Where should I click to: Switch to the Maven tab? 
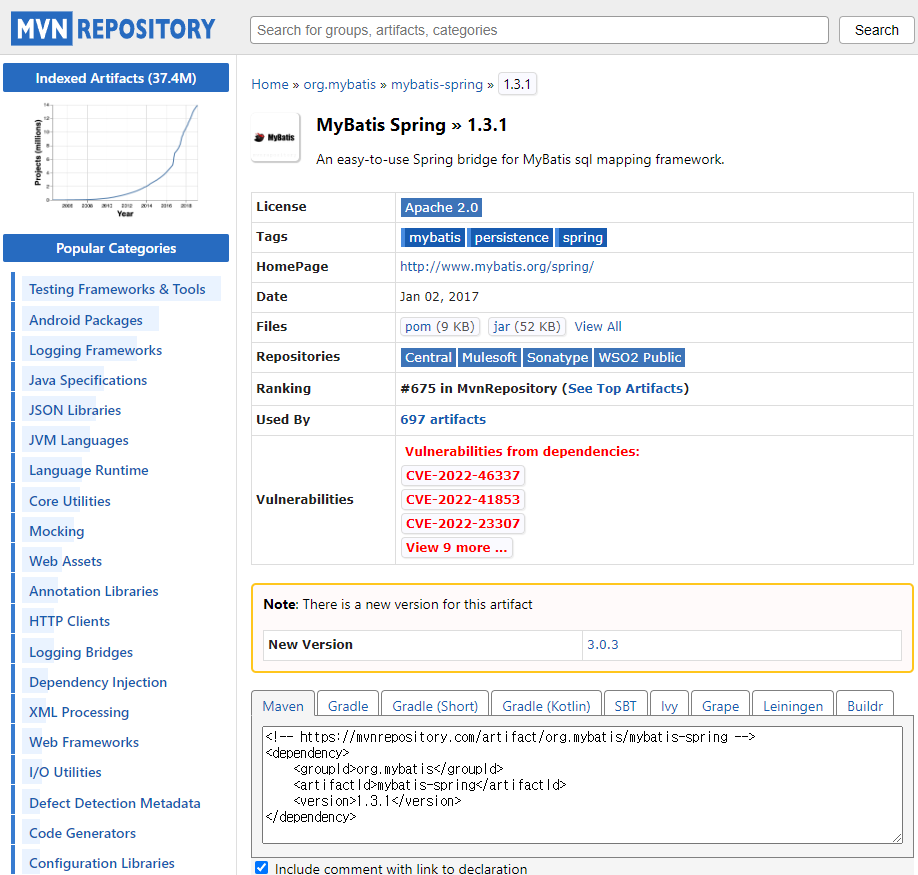click(283, 705)
